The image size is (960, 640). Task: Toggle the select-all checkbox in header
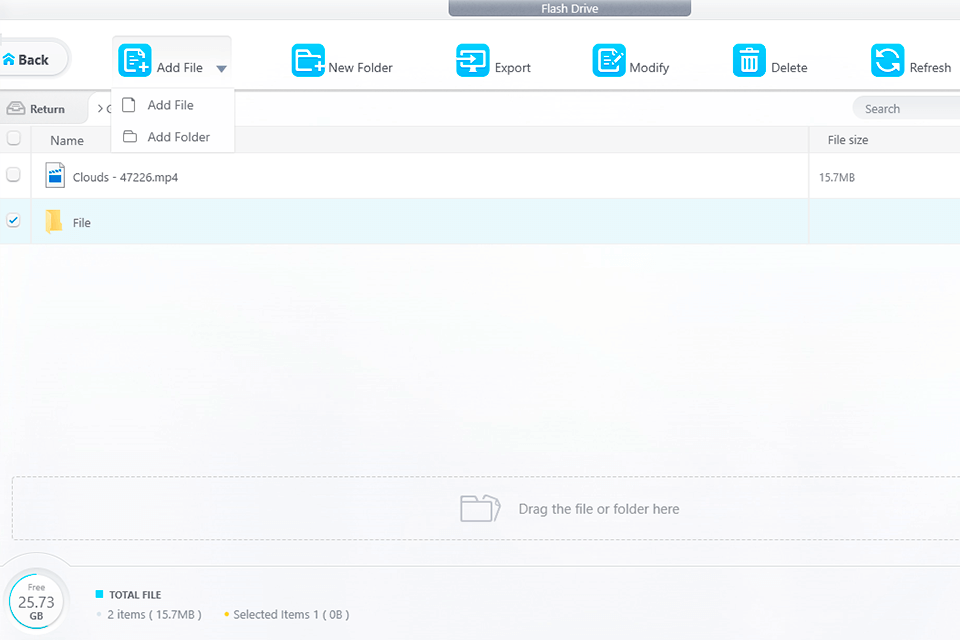[14, 139]
